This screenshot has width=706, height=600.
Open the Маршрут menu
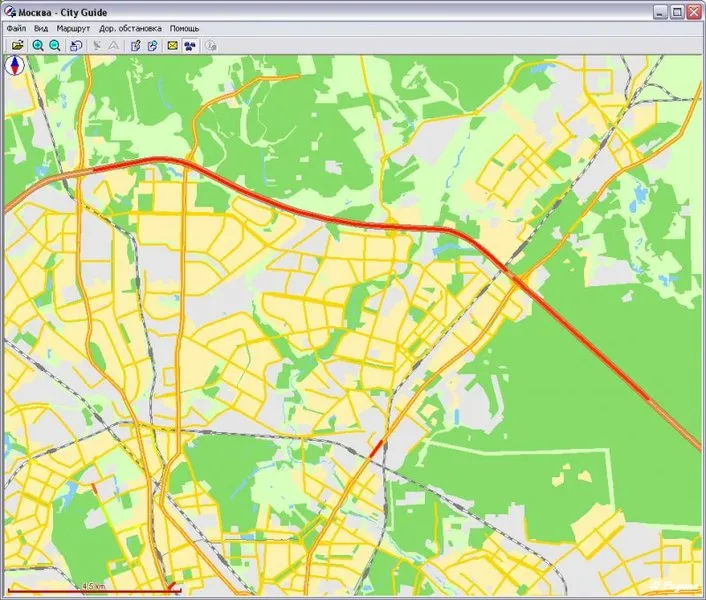(73, 28)
